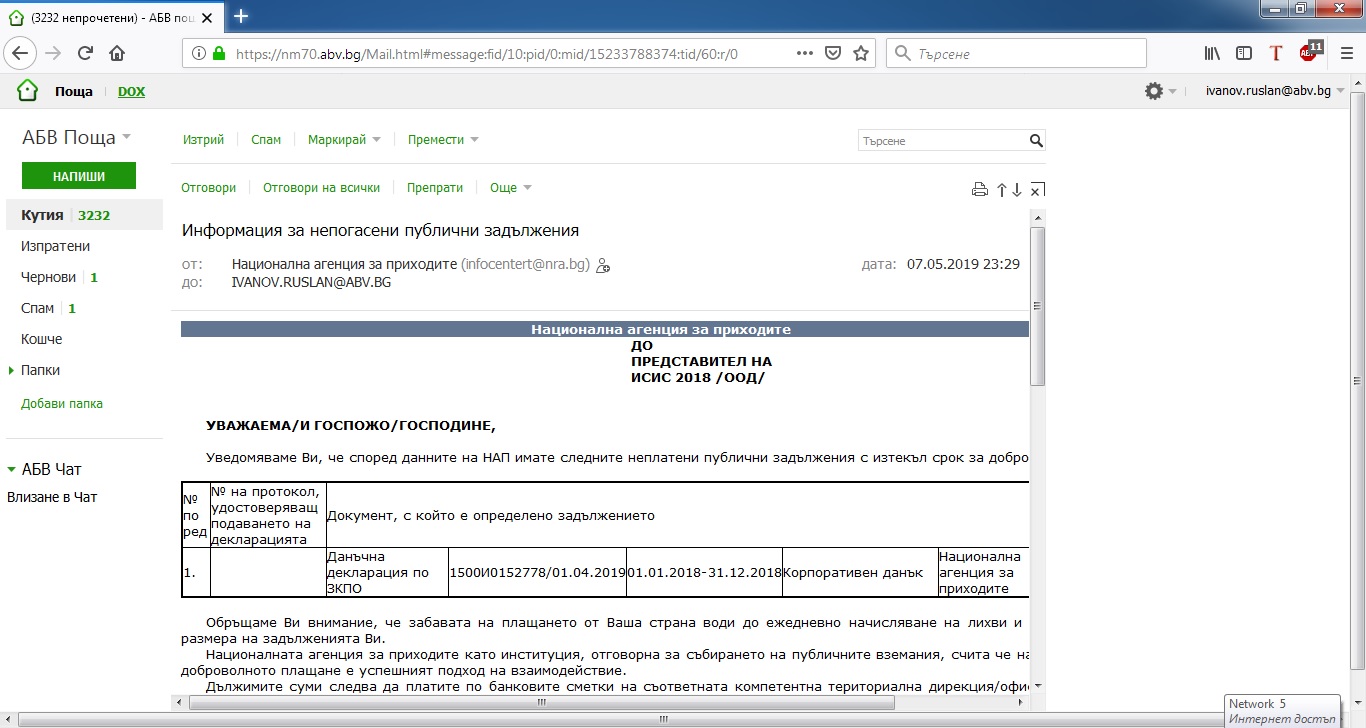Toggle Firefox sidebar icon
This screenshot has width=1366, height=728.
(1244, 53)
